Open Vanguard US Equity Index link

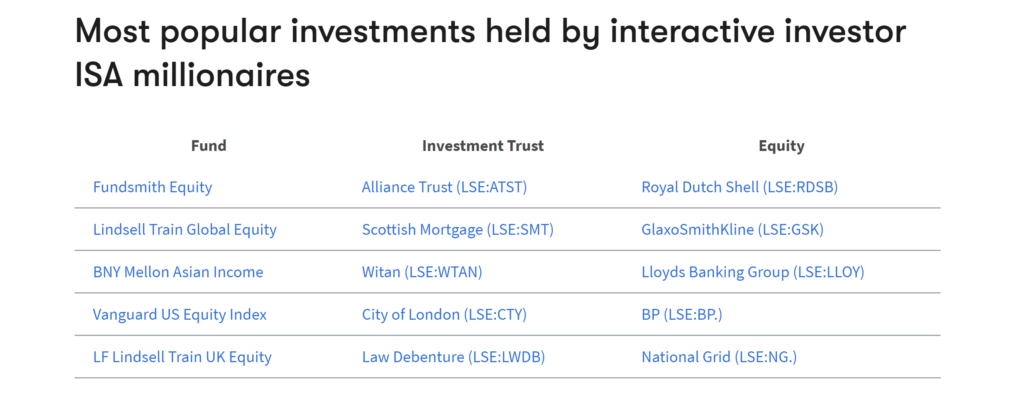click(180, 315)
